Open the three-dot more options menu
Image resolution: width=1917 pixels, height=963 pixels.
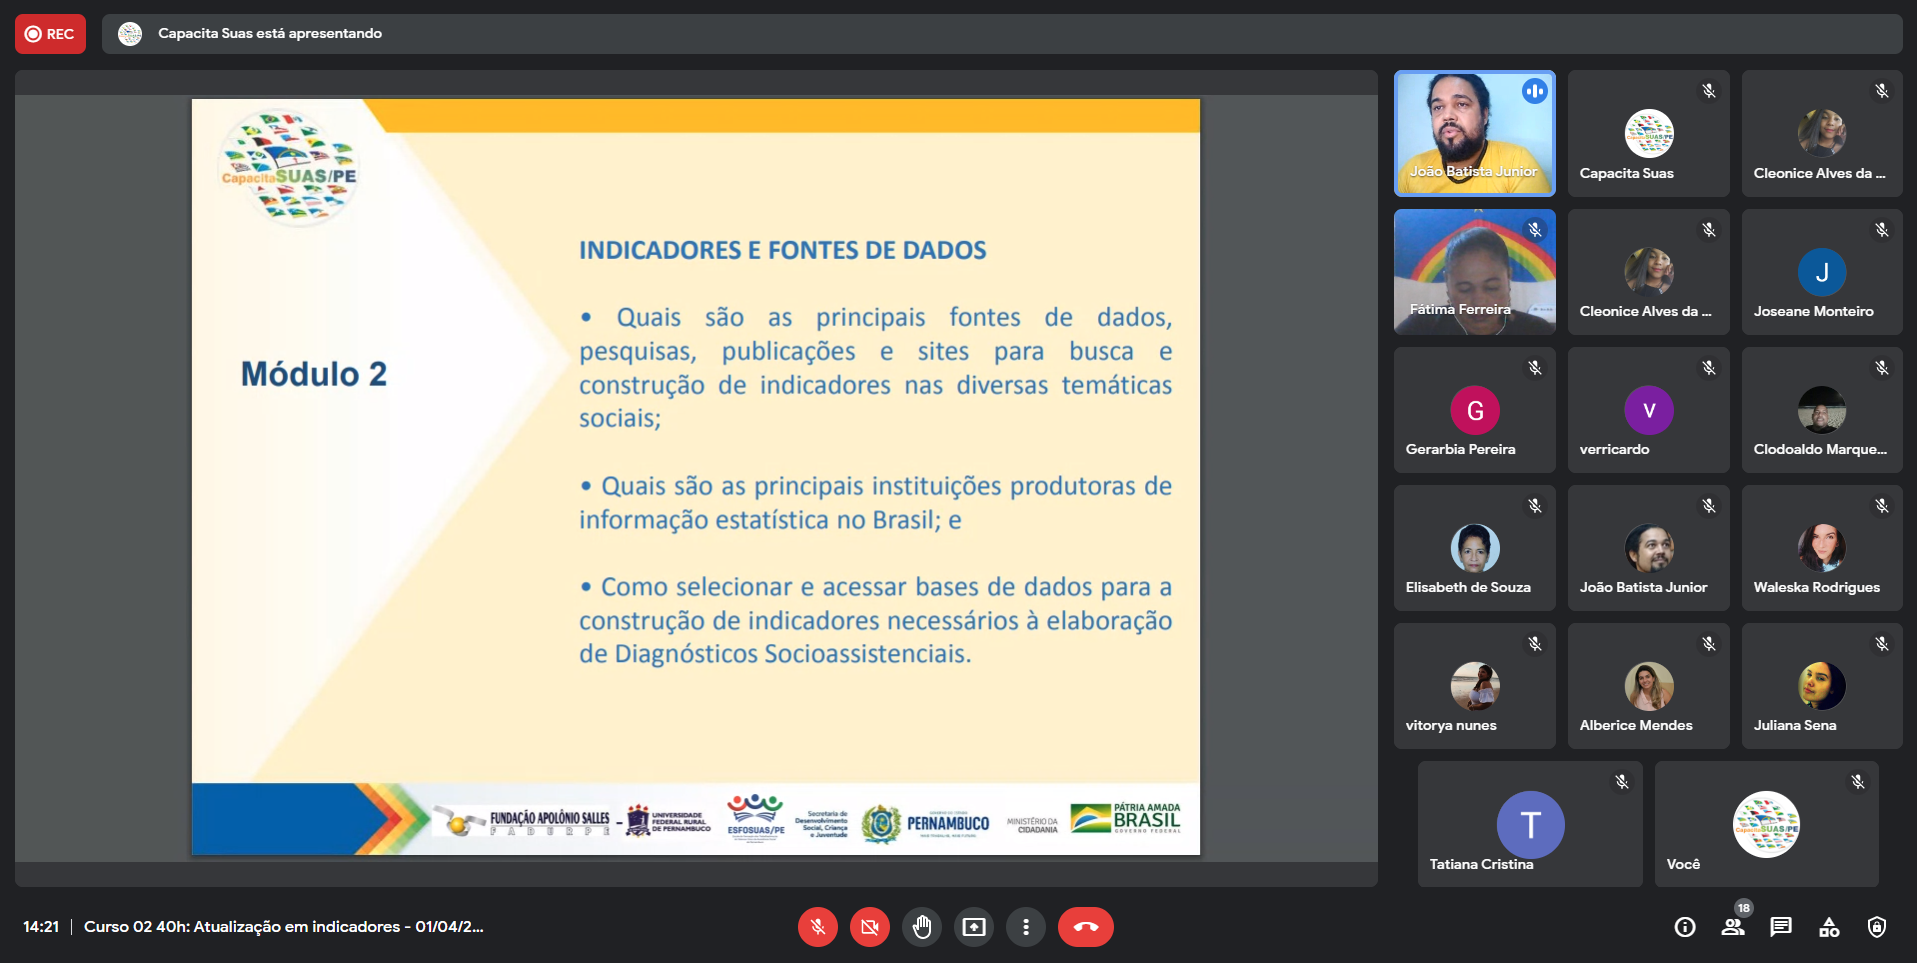point(1026,927)
